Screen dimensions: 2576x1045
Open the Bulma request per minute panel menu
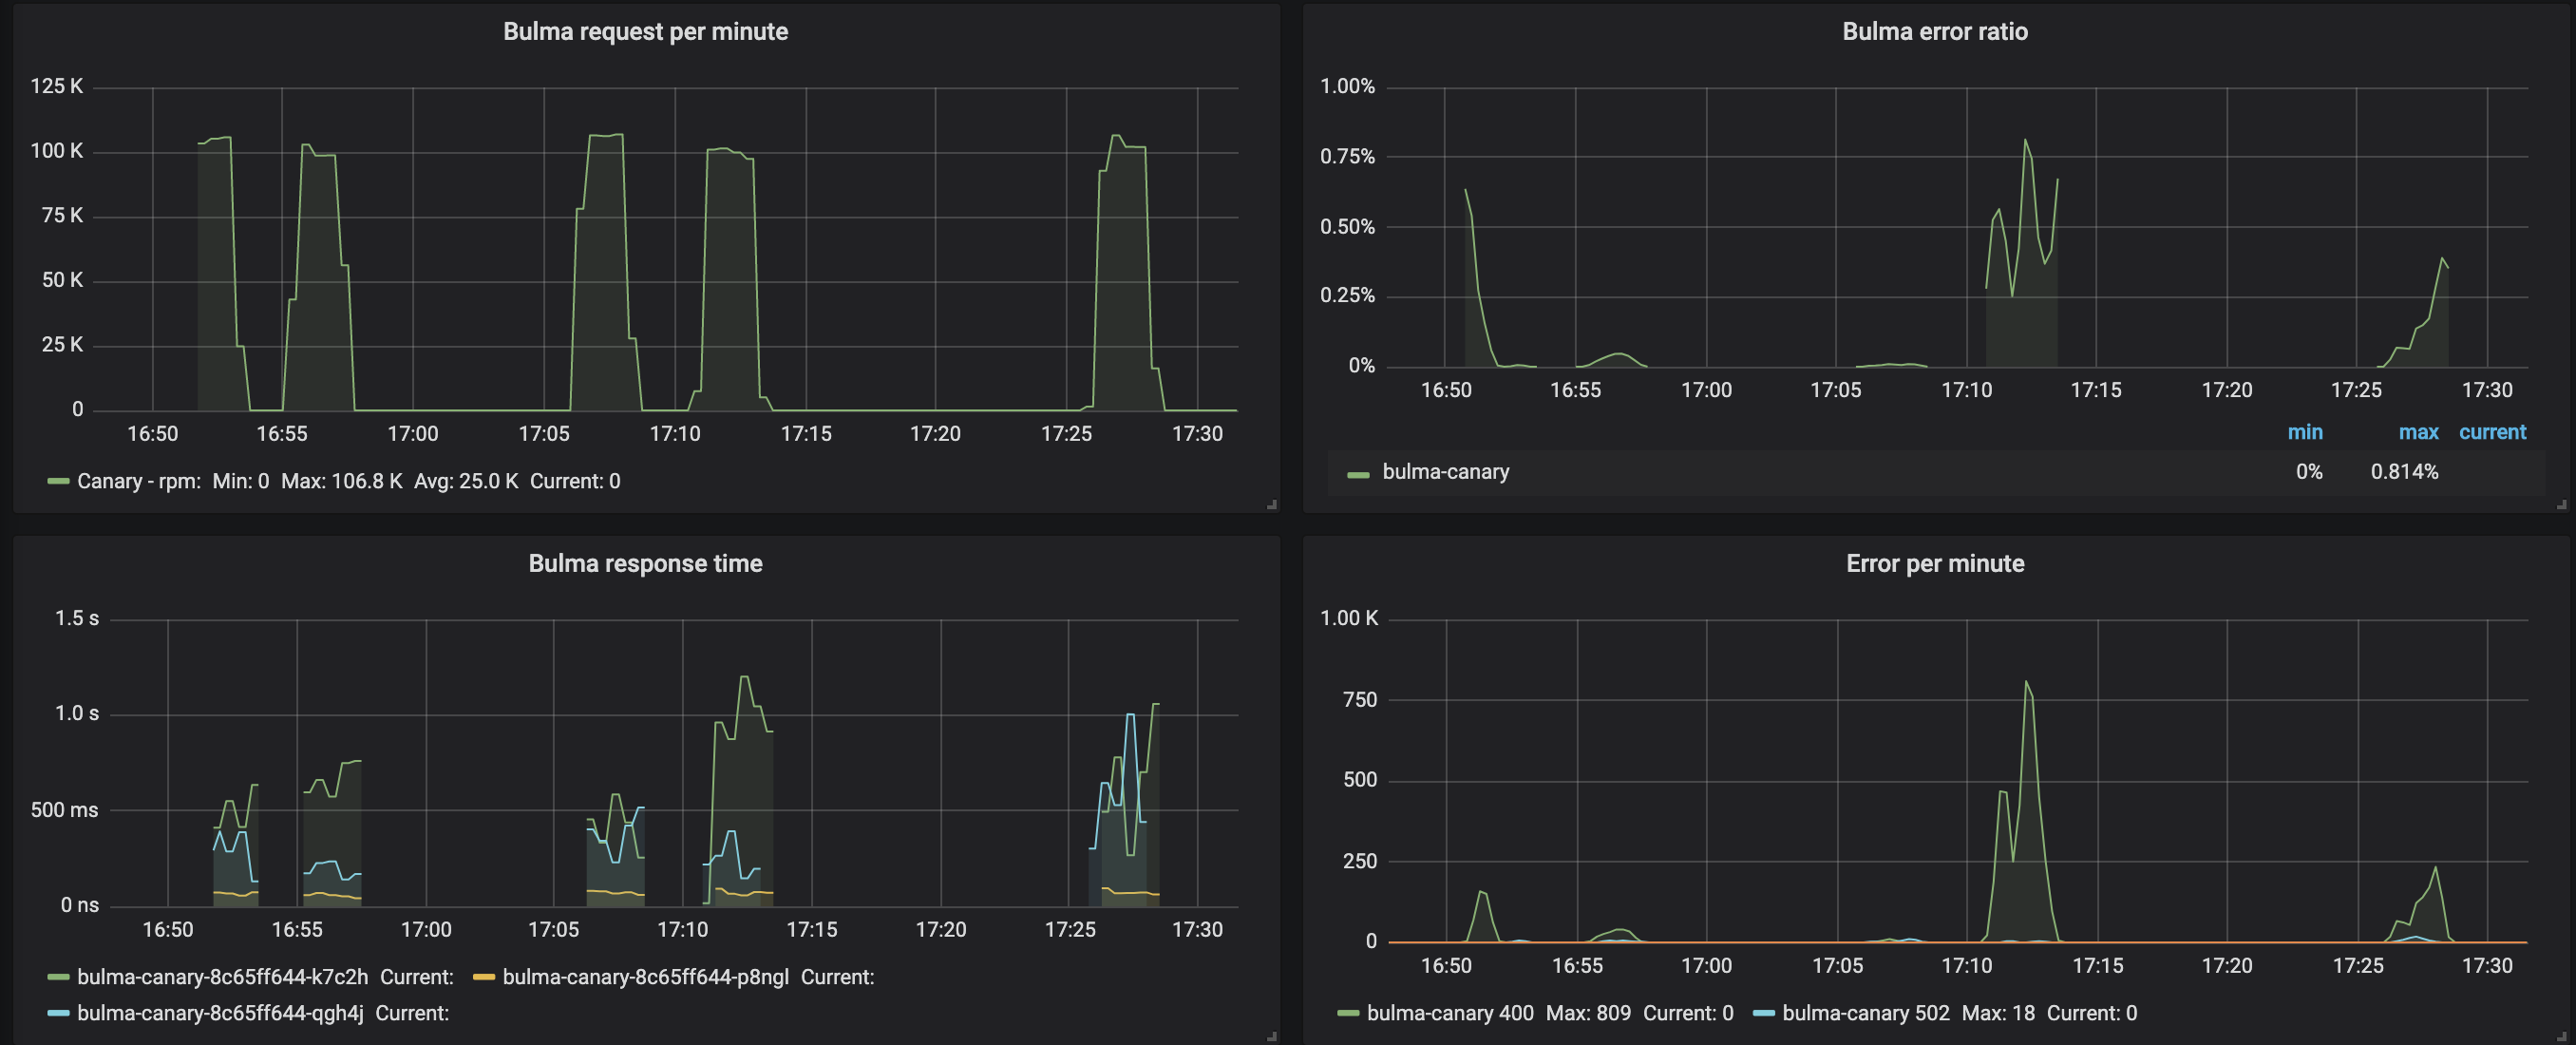coord(645,31)
